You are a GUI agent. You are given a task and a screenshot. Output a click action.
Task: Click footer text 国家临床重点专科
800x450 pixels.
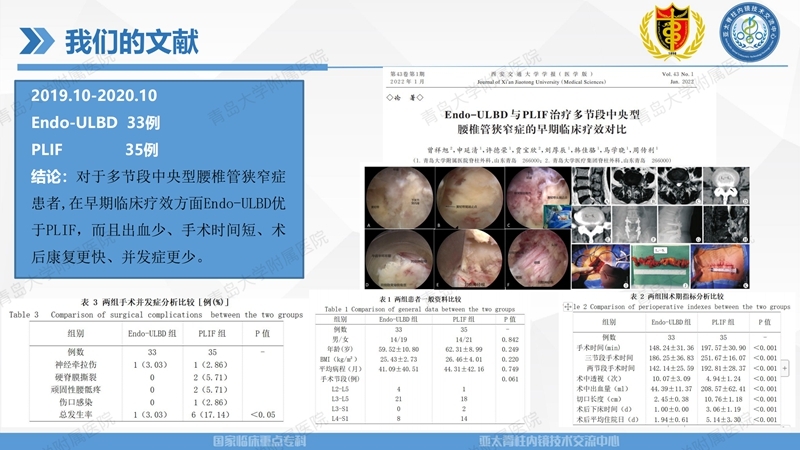pyautogui.click(x=277, y=439)
